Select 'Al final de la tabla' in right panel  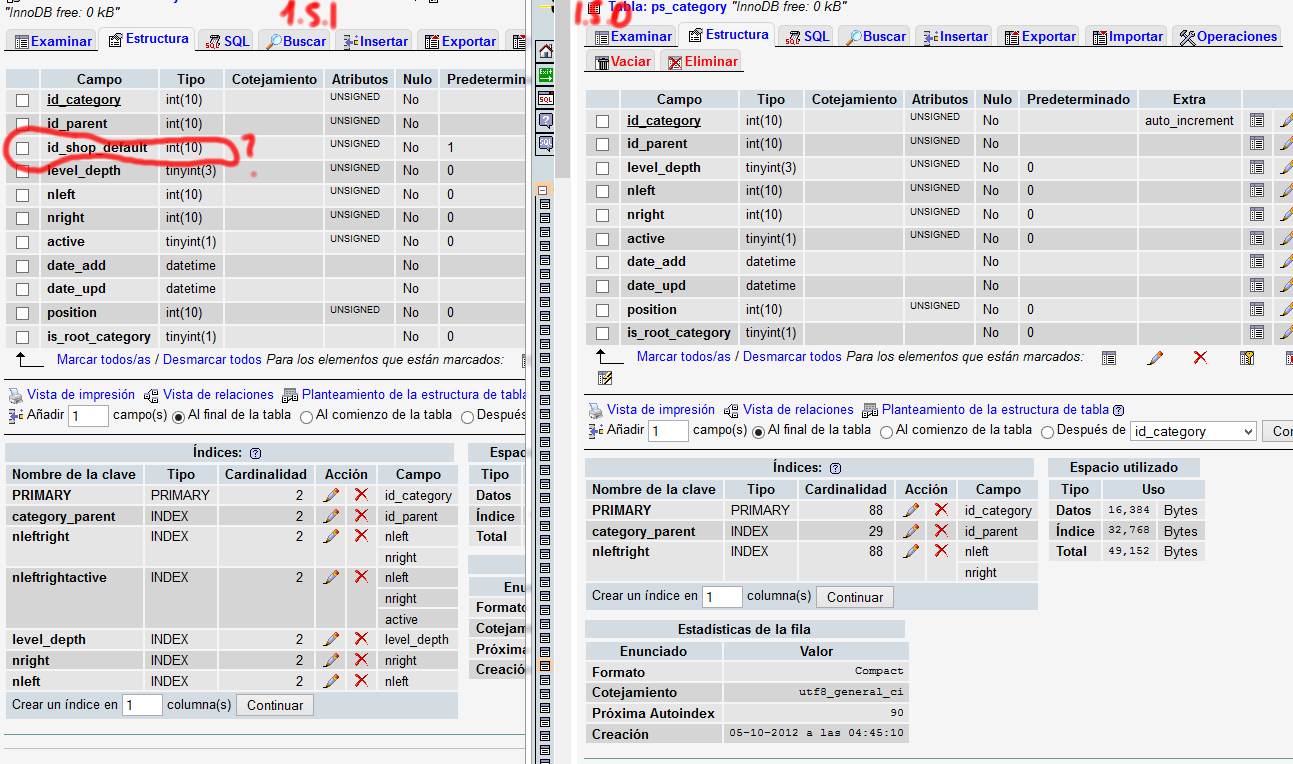point(759,431)
